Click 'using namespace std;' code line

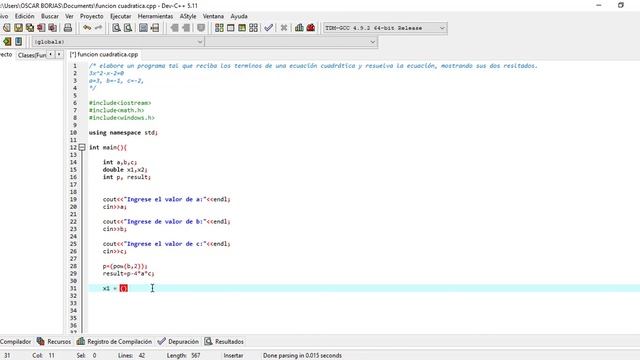pyautogui.click(x=123, y=133)
